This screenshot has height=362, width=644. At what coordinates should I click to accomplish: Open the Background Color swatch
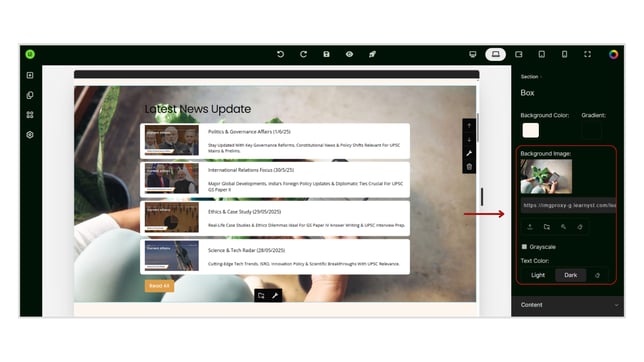tap(531, 131)
